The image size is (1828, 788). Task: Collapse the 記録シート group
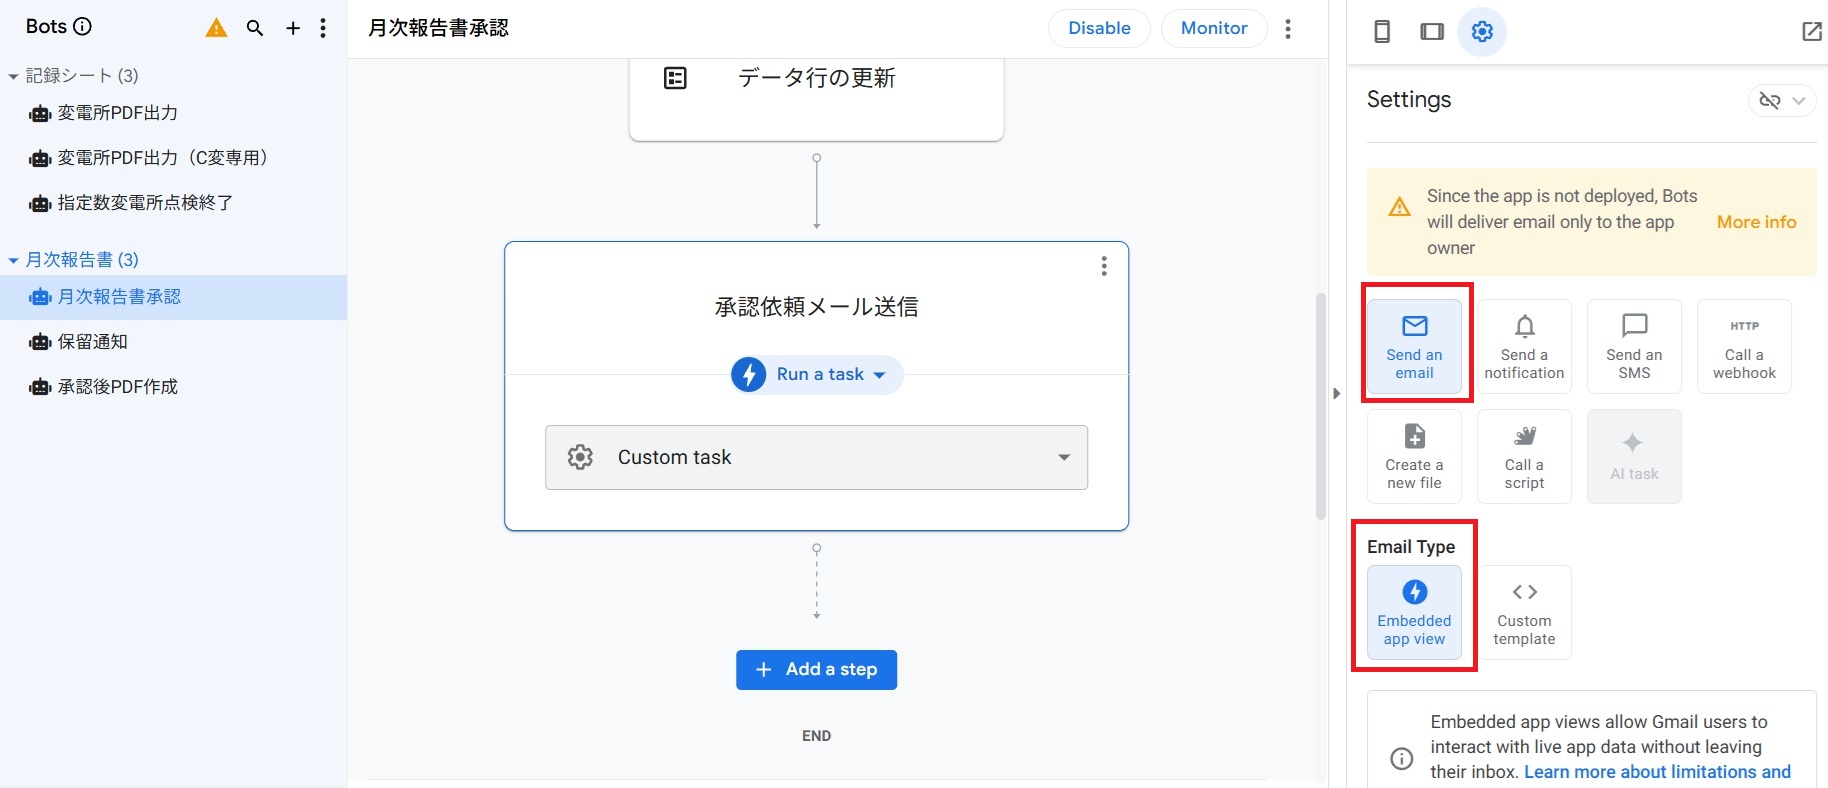[x=13, y=76]
